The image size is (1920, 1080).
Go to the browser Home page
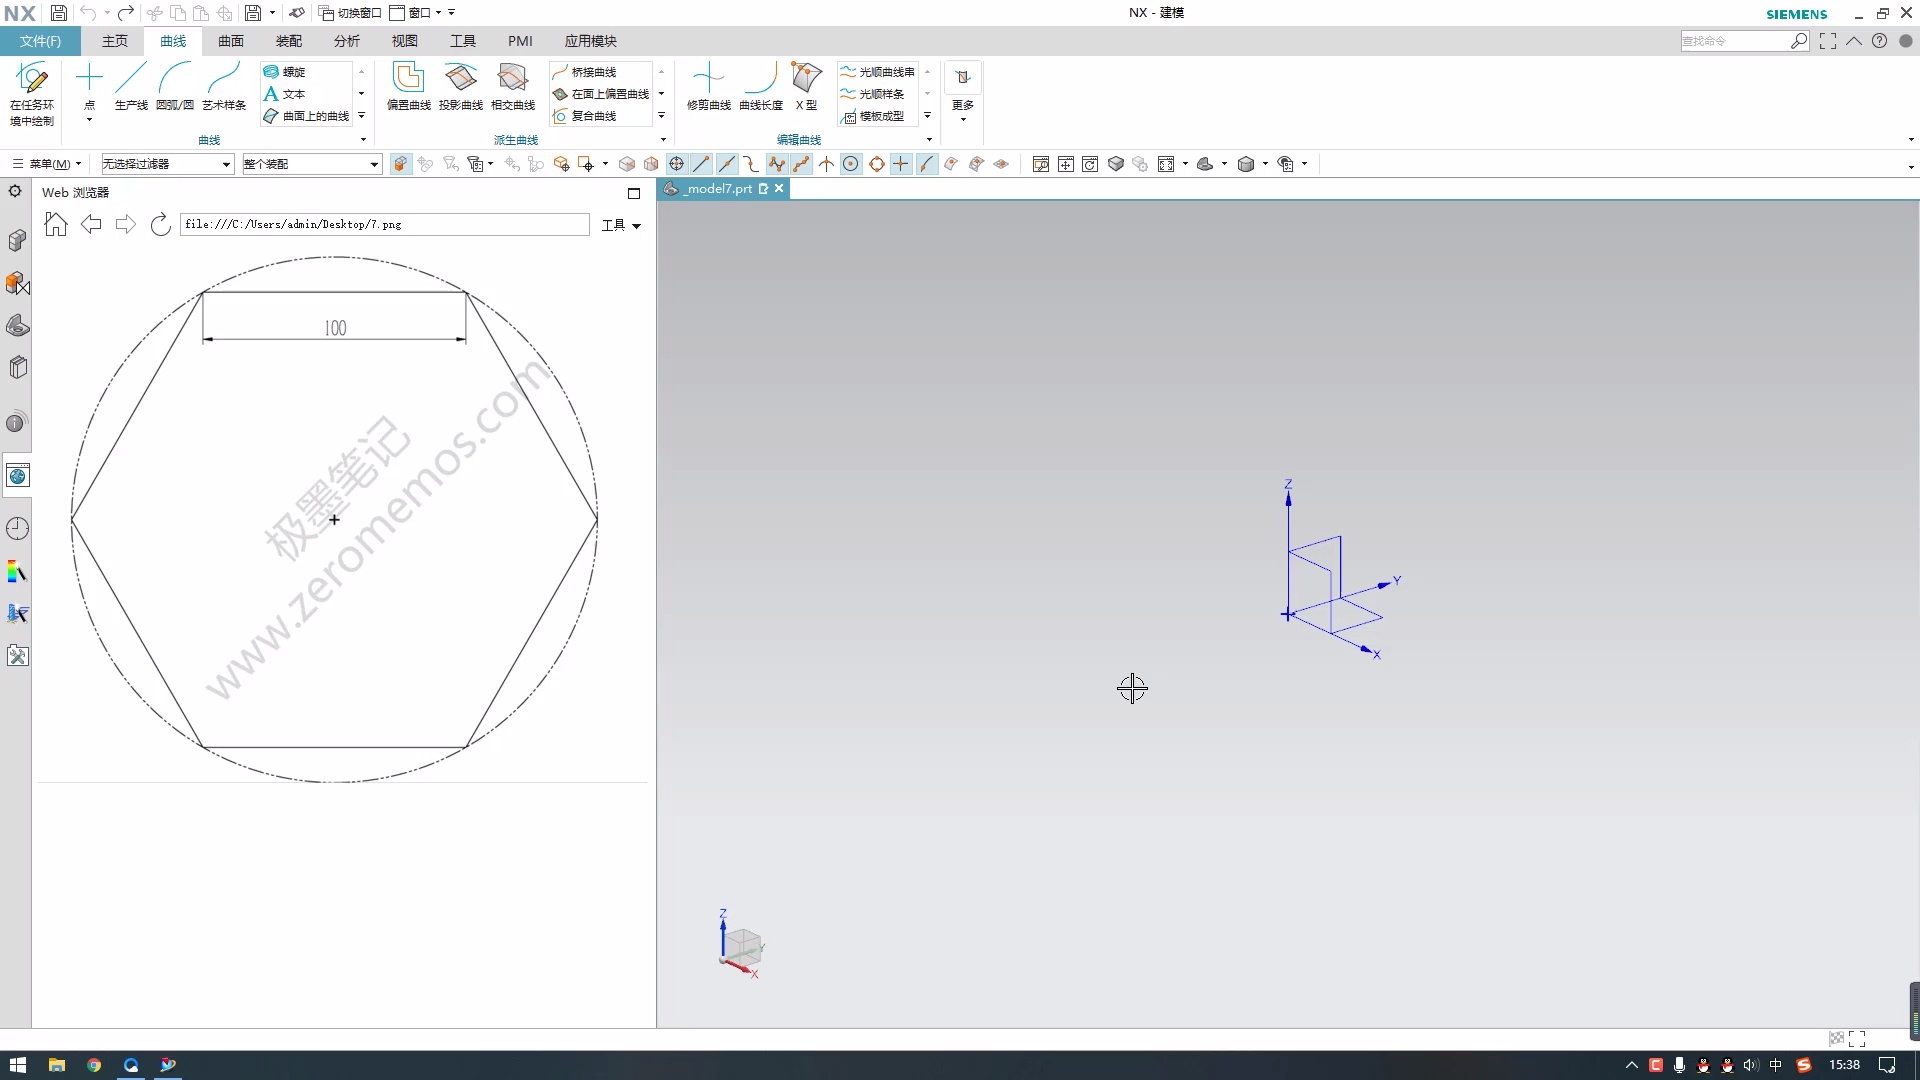pos(56,225)
